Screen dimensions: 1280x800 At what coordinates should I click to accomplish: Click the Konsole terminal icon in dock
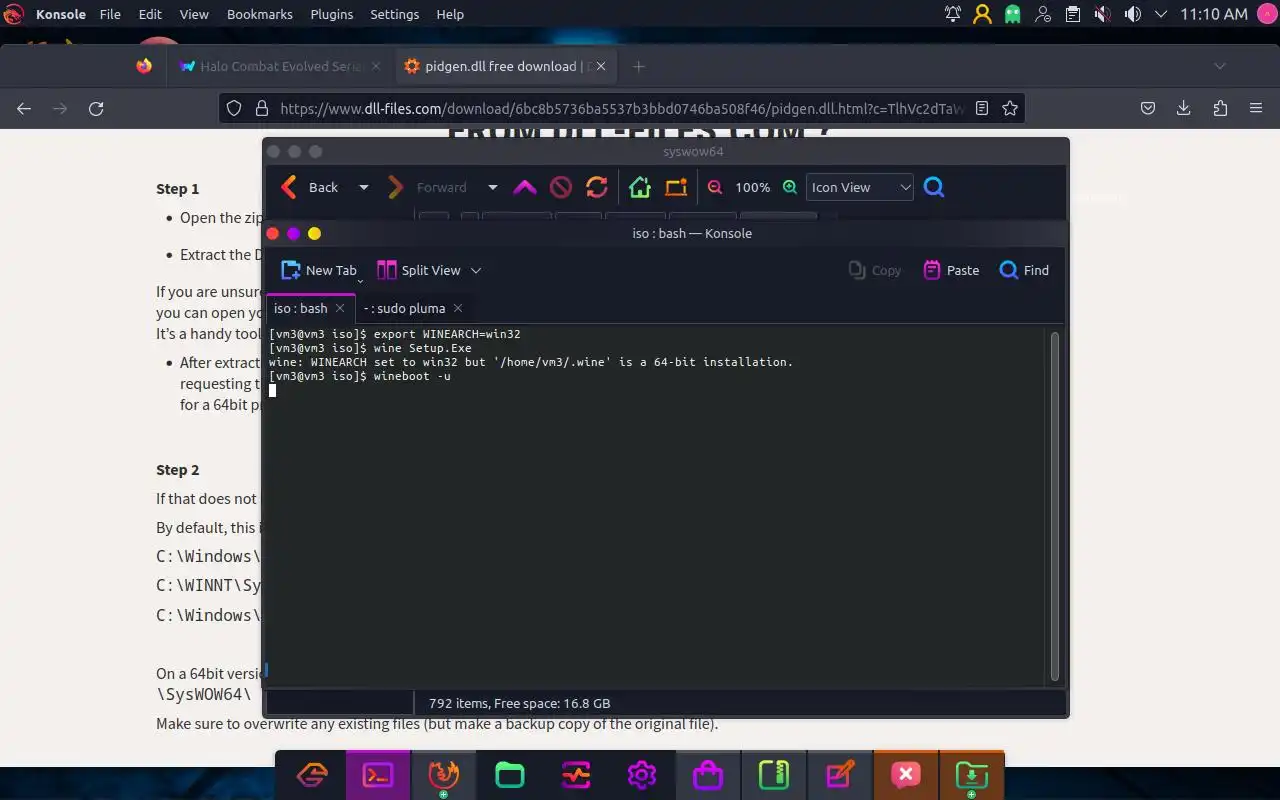point(378,775)
